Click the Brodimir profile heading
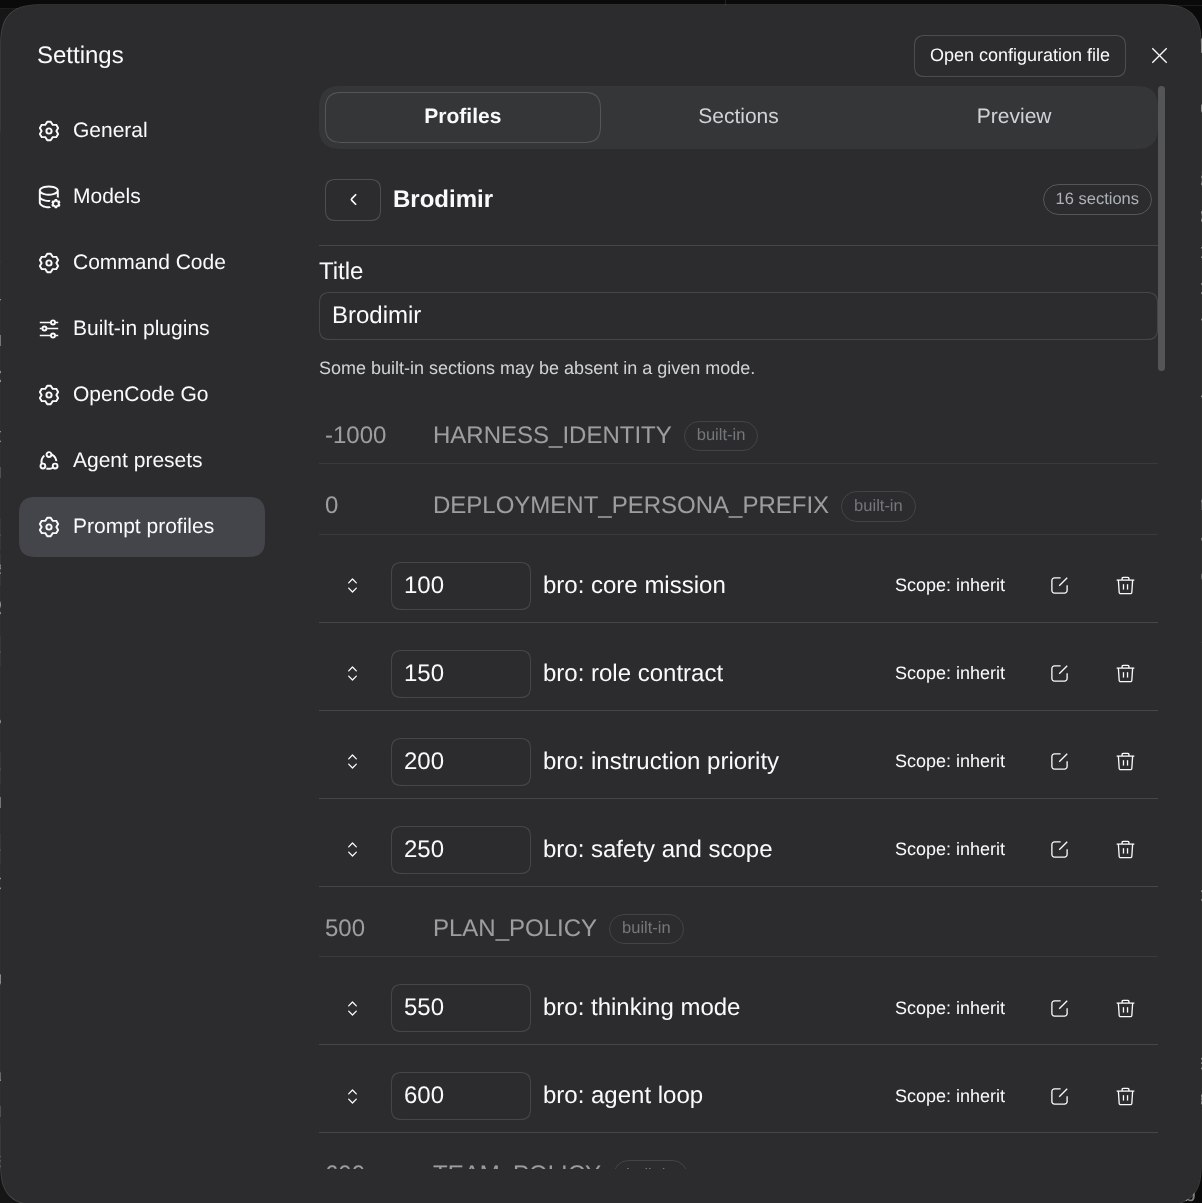This screenshot has width=1202, height=1203. [x=443, y=200]
